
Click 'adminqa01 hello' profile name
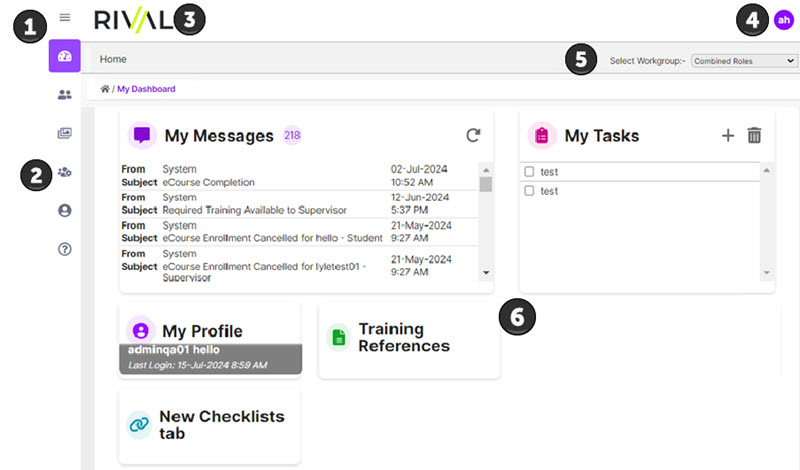pos(173,350)
